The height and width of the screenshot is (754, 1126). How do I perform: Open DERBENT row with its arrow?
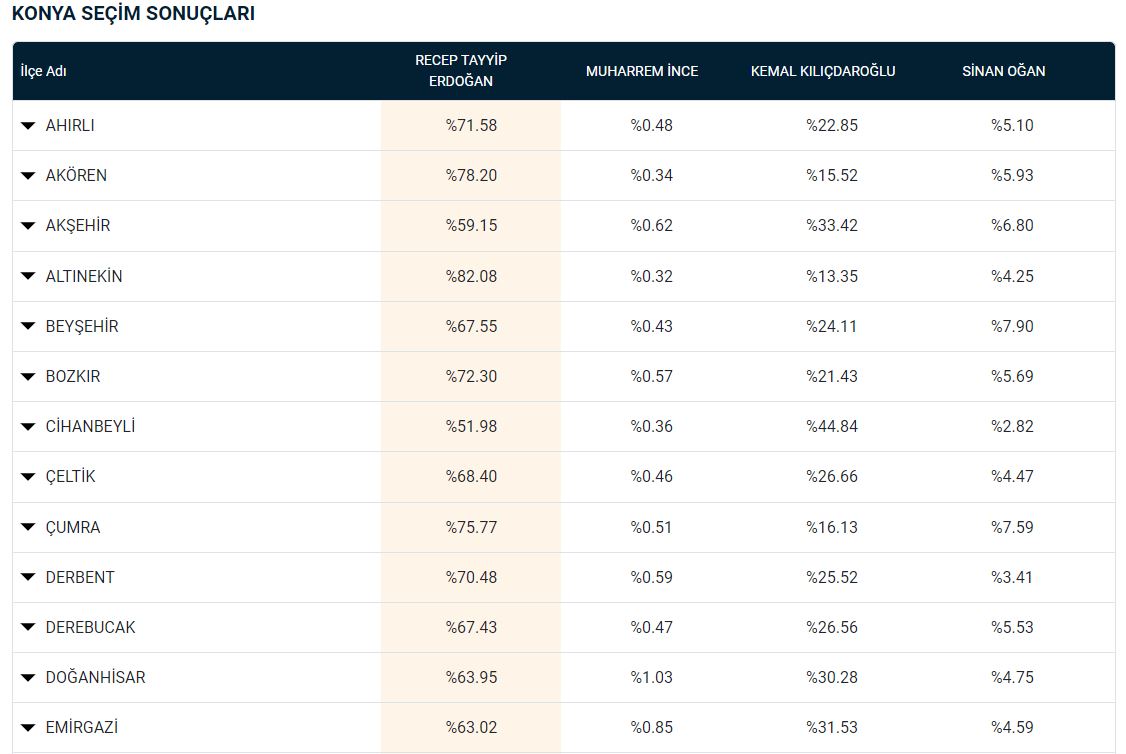[28, 578]
